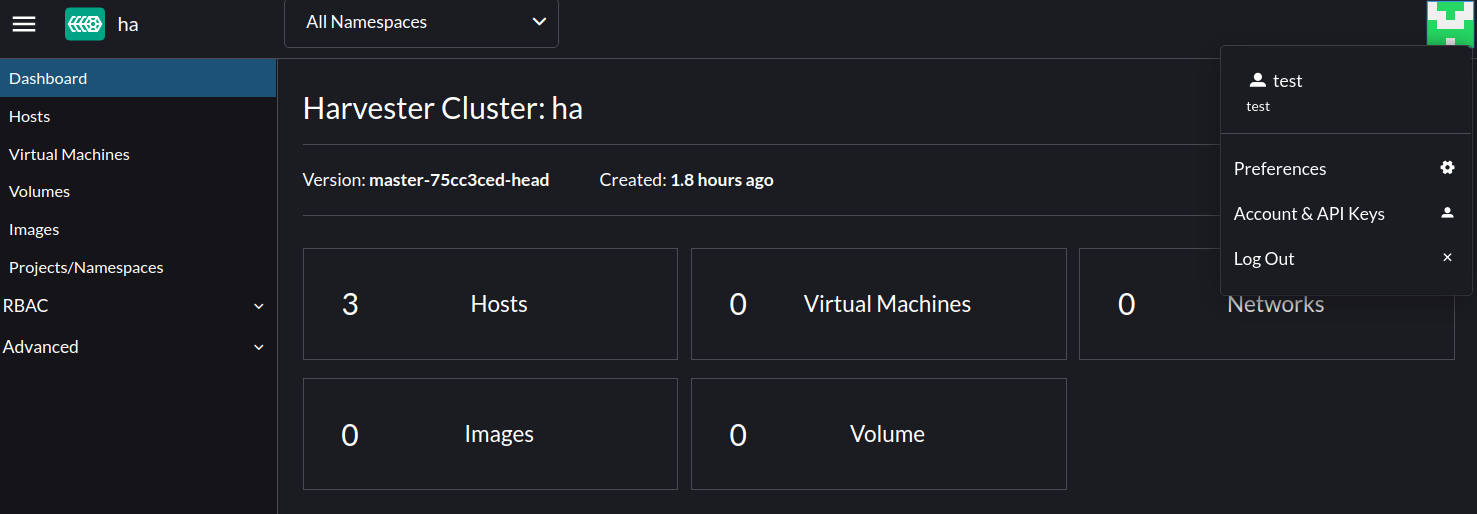The height and width of the screenshot is (514, 1477).
Task: Click the green Harvester cluster logo
Action: [x=85, y=24]
